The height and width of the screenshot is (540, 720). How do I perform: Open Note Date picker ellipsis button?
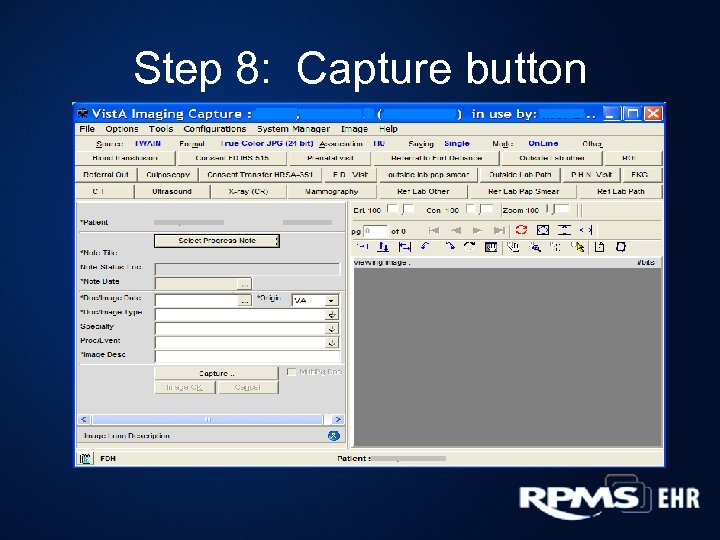[x=245, y=284]
